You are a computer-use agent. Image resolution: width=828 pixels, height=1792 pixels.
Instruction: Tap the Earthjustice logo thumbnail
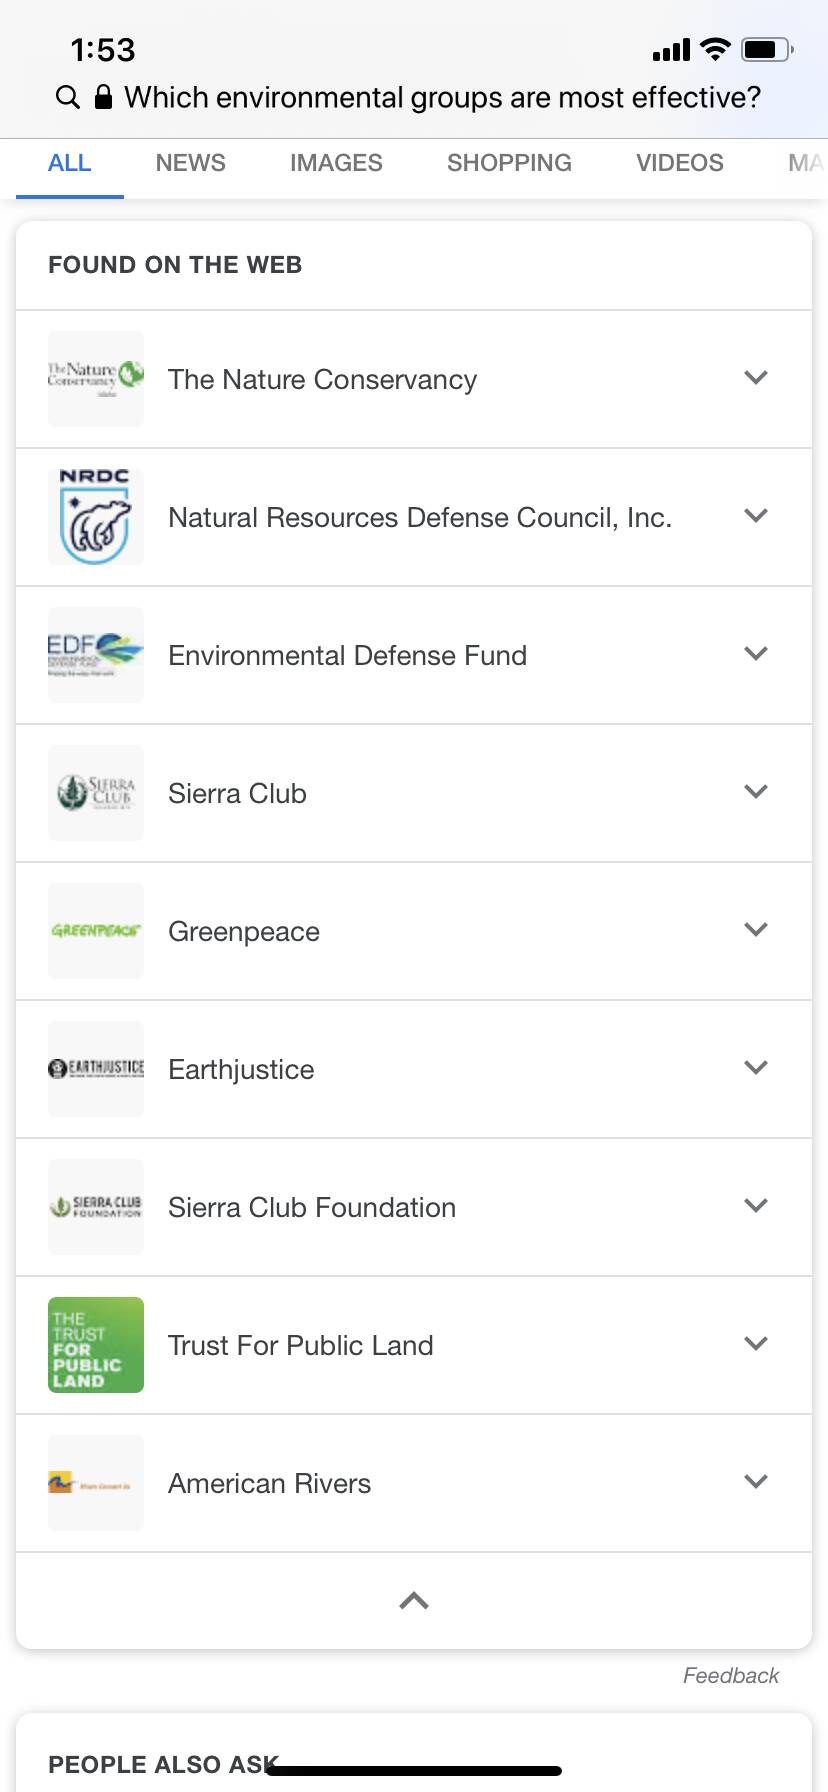coord(96,1069)
